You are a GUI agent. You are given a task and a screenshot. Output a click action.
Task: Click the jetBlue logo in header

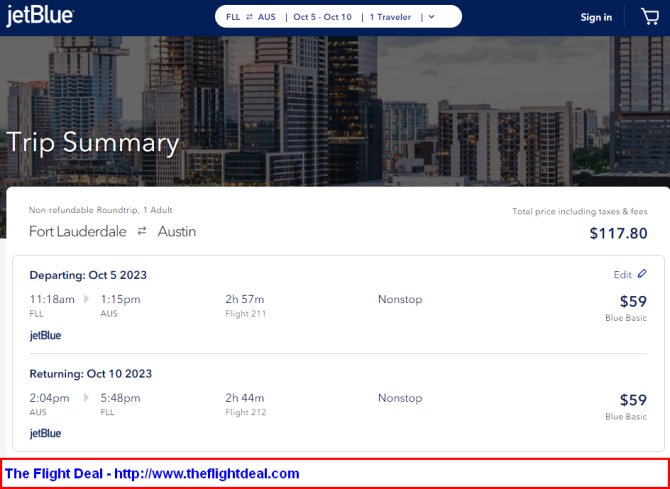40,17
